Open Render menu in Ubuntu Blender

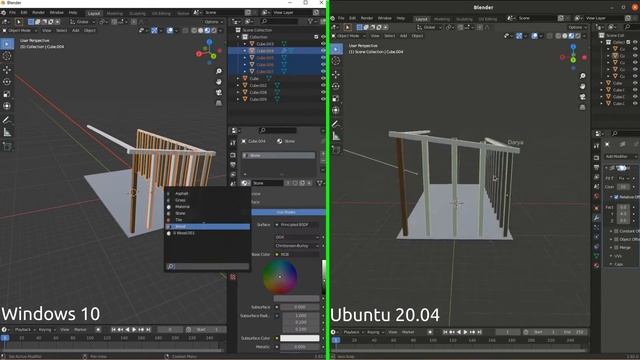point(367,18)
